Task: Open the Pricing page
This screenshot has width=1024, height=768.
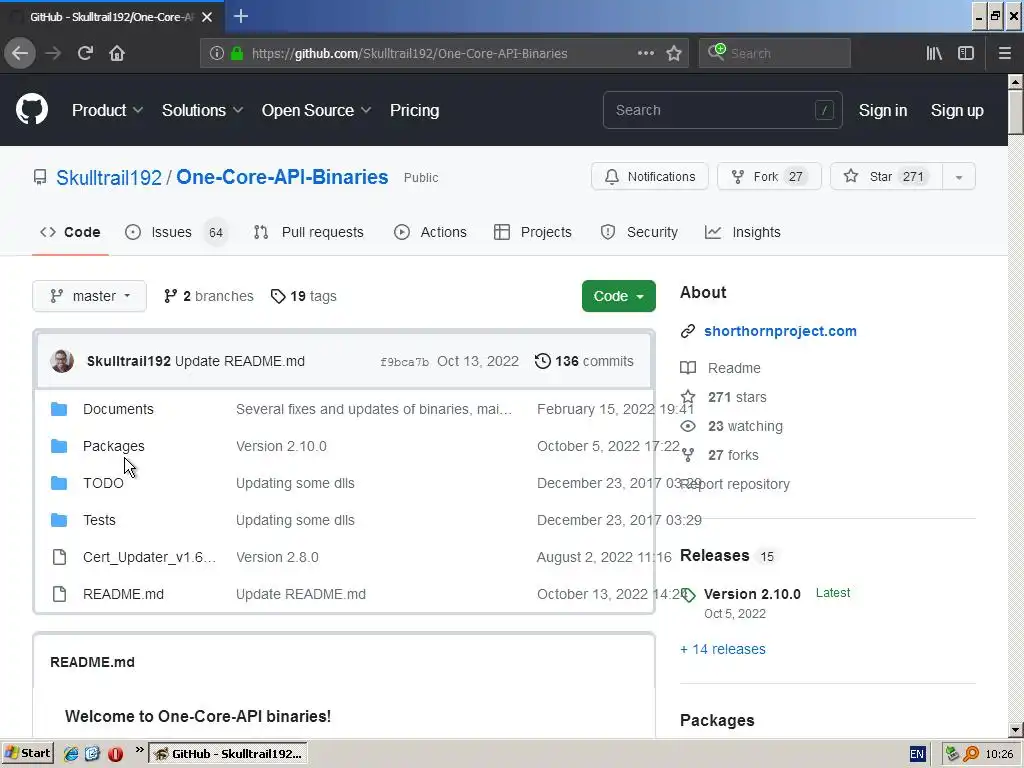Action: (414, 110)
